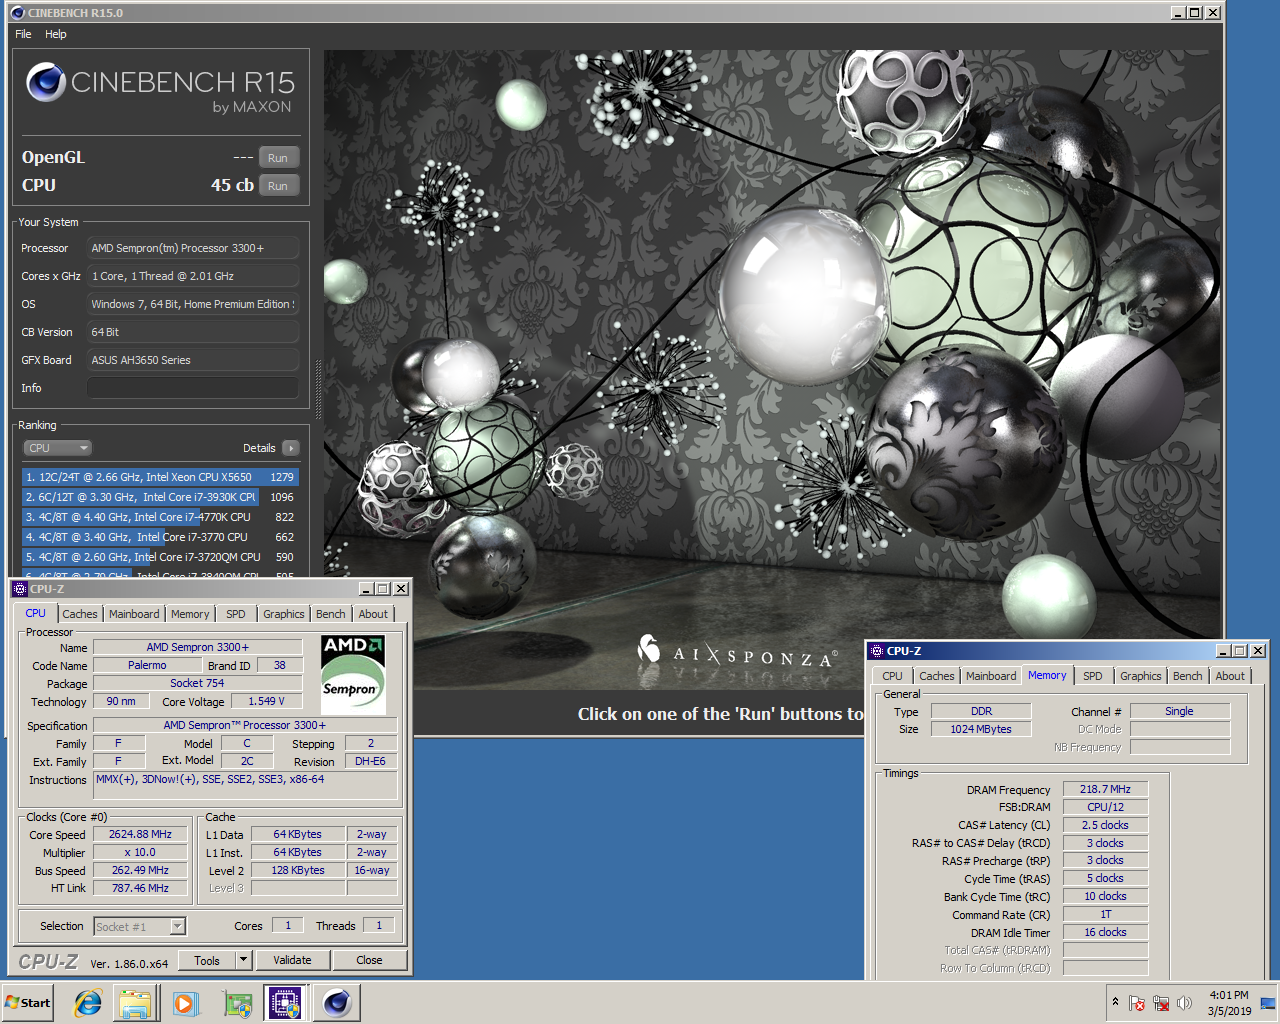Click the Core Voltage value 1.549 V
The image size is (1280, 1024).
click(267, 701)
